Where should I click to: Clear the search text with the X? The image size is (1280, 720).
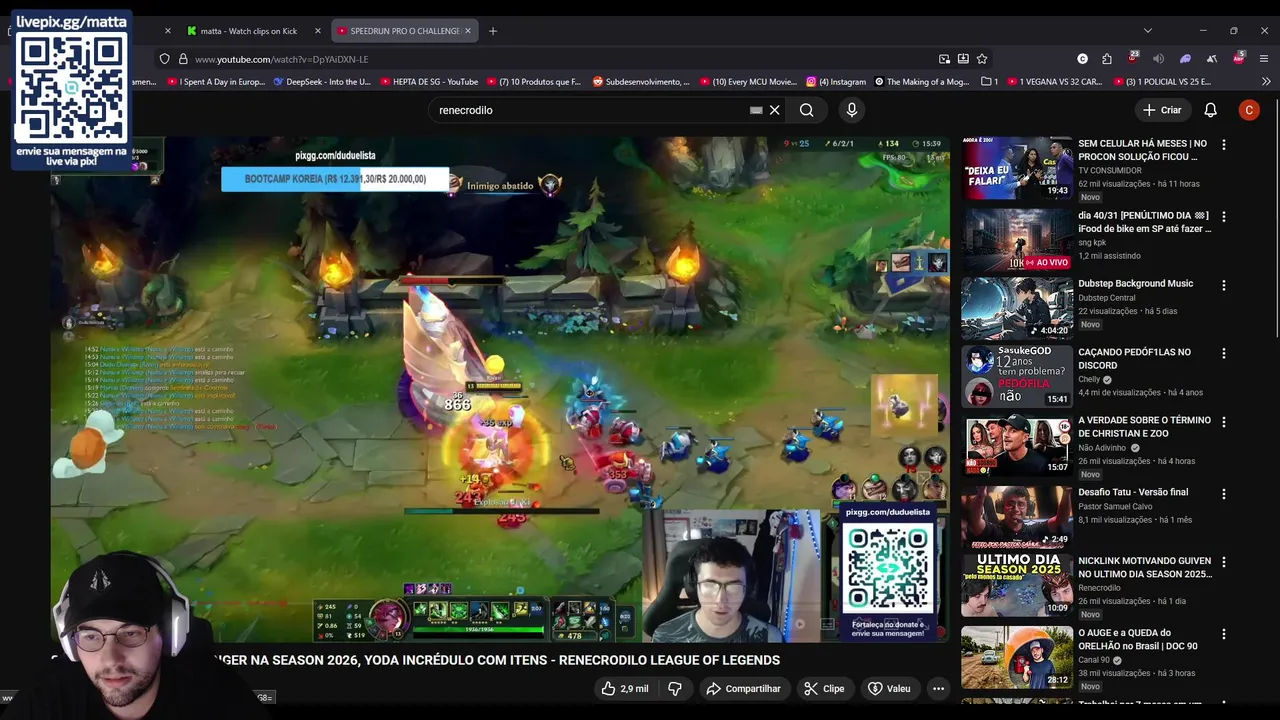pos(774,110)
